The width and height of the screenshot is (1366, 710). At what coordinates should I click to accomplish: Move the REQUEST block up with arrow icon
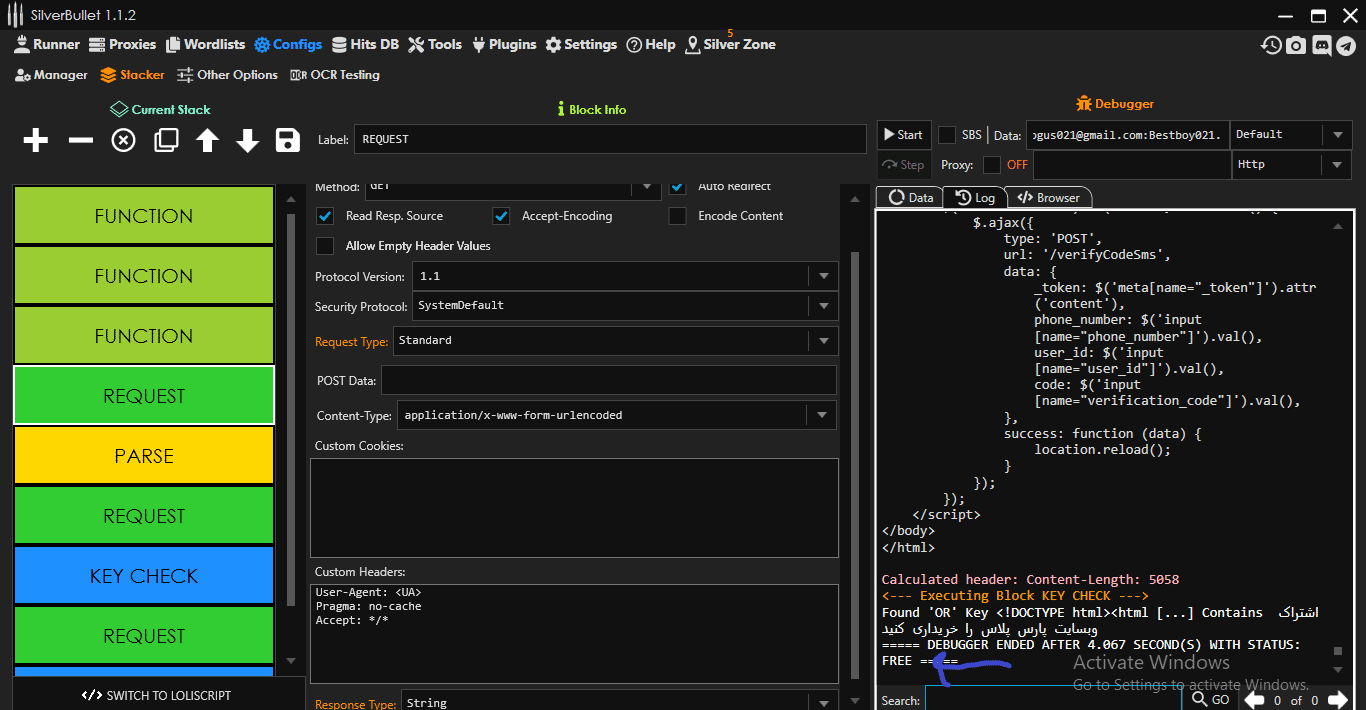coord(207,140)
